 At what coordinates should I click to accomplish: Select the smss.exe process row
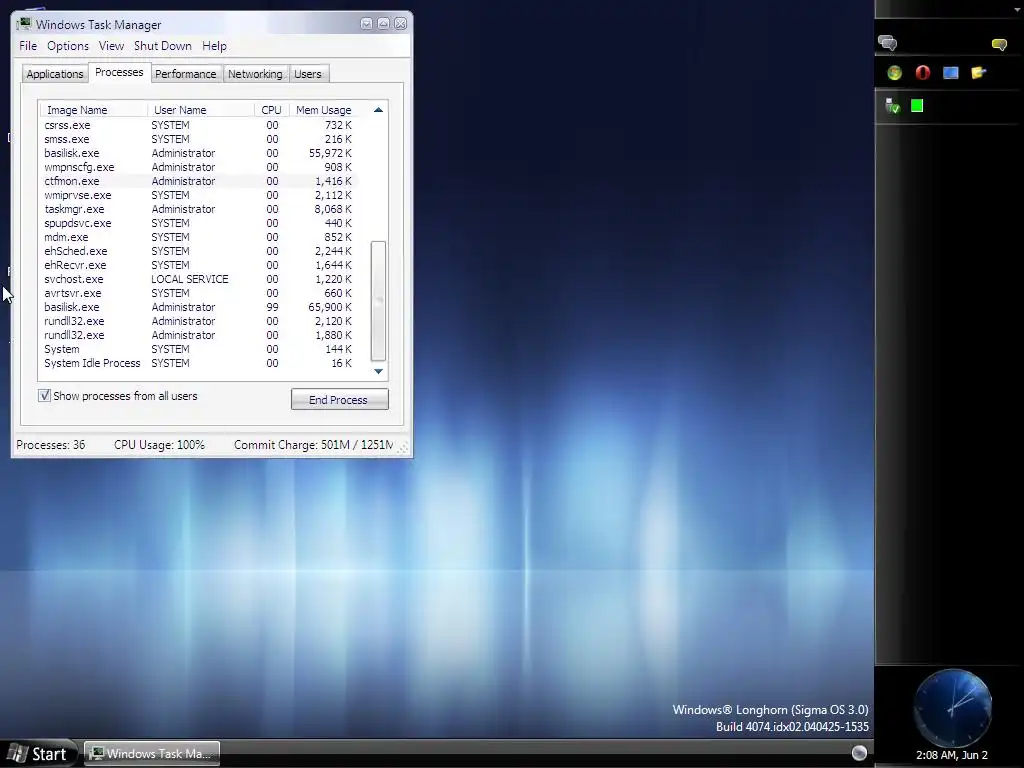click(199, 139)
